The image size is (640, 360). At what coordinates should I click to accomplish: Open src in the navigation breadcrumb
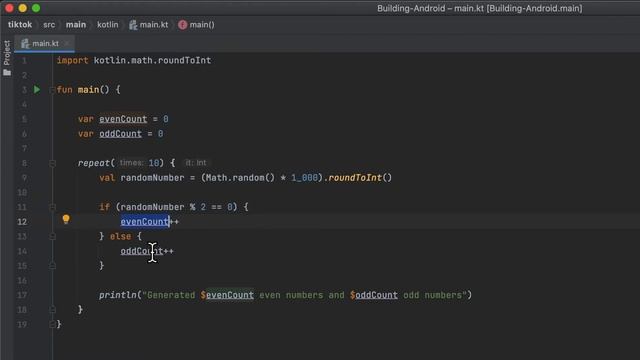coord(49,25)
